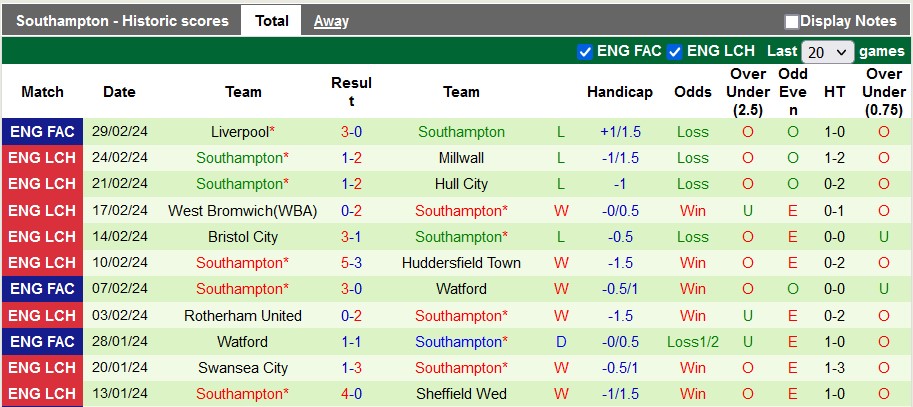913x407 pixels.
Task: Click the Swansea City team name
Action: pos(243,368)
